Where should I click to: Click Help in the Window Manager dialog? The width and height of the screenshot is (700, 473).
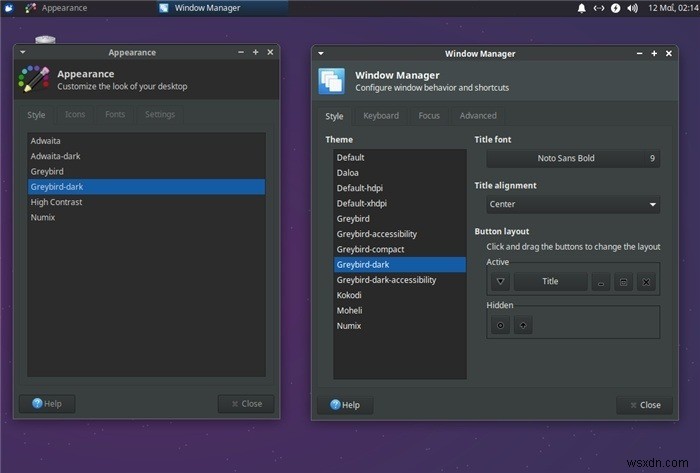[x=345, y=405]
